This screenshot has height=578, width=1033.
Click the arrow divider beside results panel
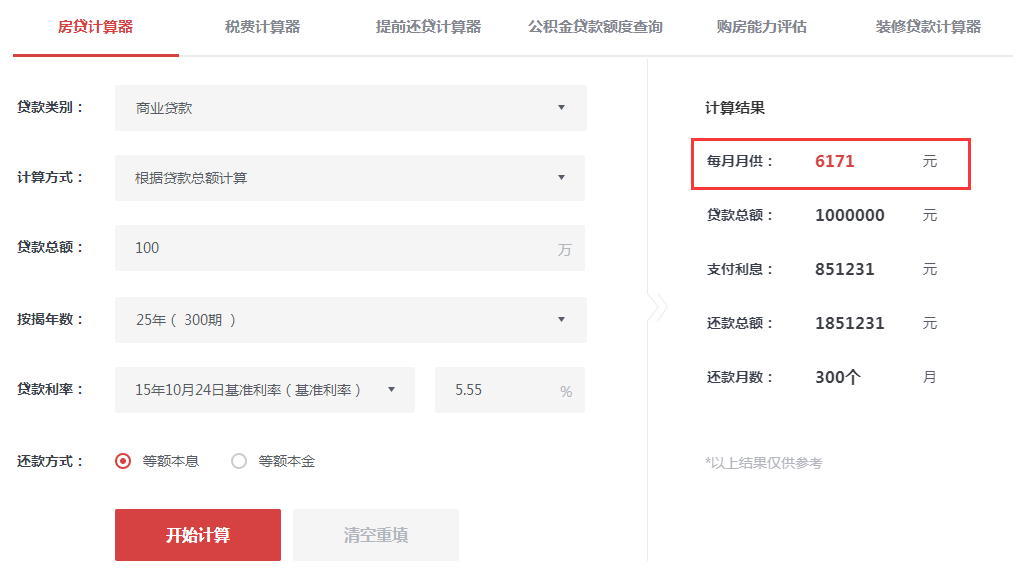657,308
